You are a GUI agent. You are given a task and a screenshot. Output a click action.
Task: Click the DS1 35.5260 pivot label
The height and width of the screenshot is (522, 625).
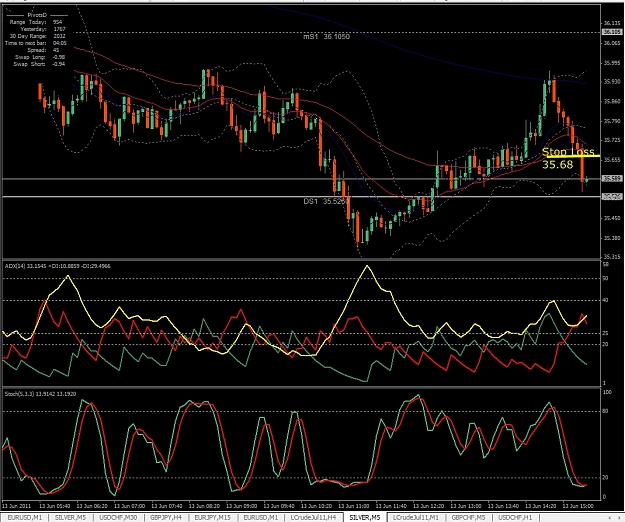pyautogui.click(x=326, y=201)
